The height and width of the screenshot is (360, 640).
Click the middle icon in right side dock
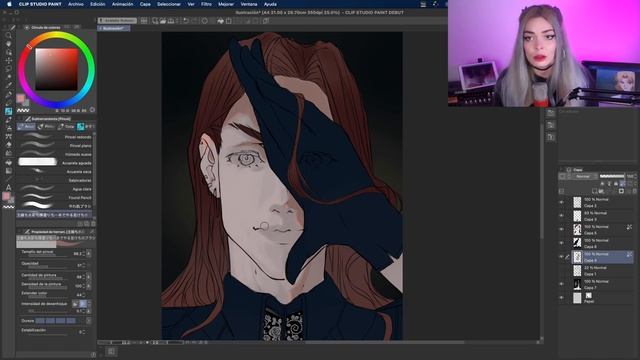pyautogui.click(x=551, y=125)
